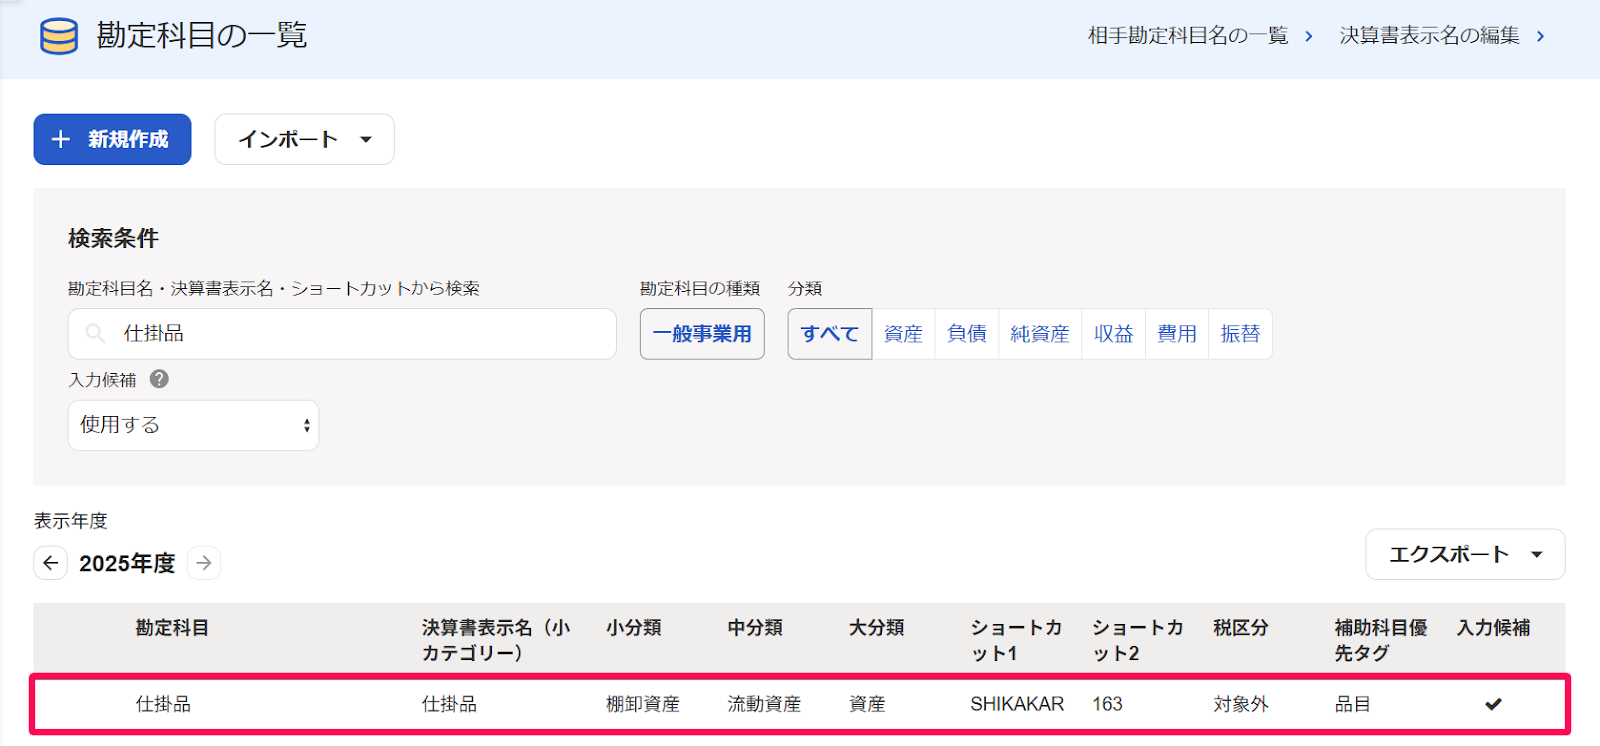
Task: Click the 中分類 column header
Action: pos(755,628)
